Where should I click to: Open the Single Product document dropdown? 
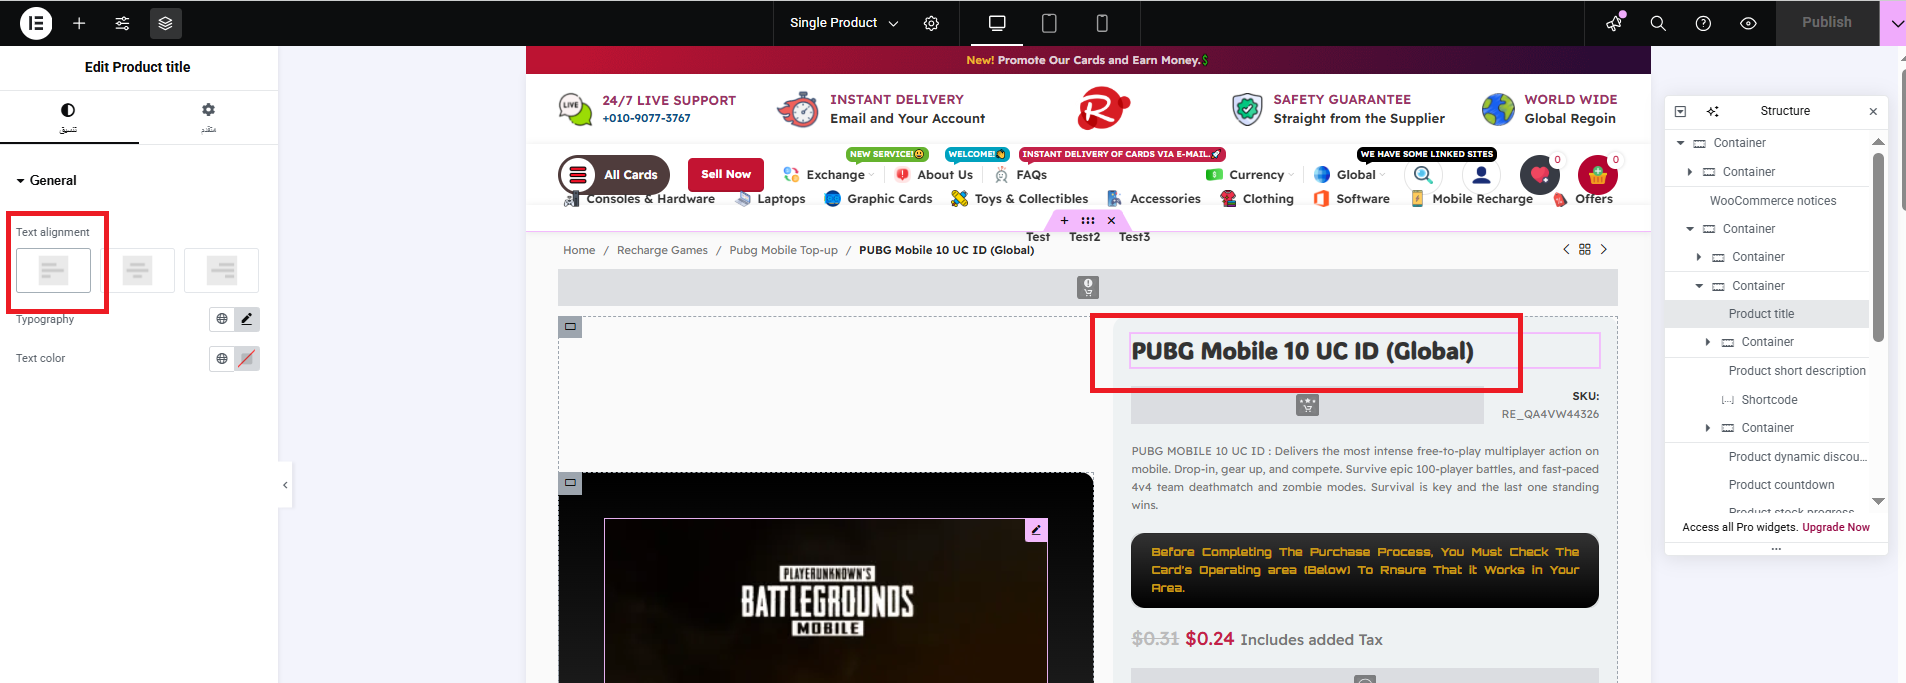844,23
